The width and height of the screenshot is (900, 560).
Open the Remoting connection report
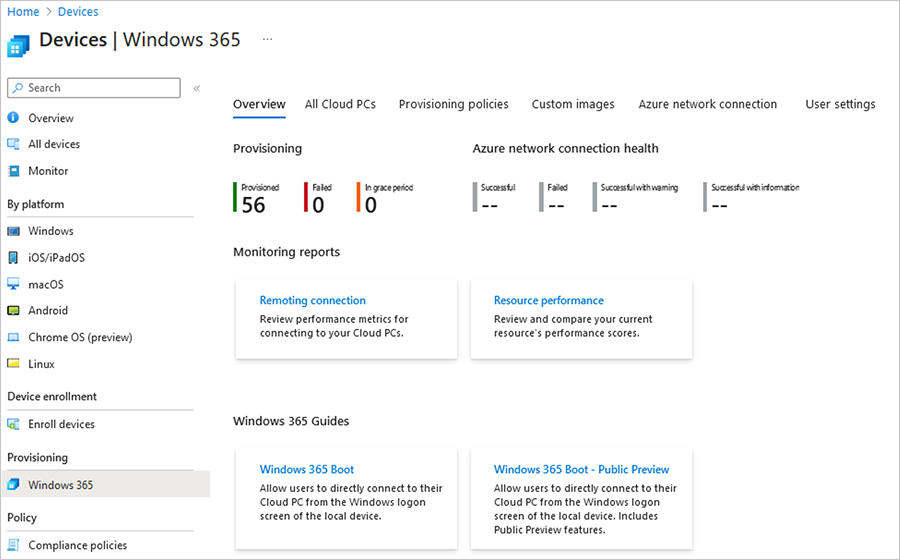[x=312, y=300]
